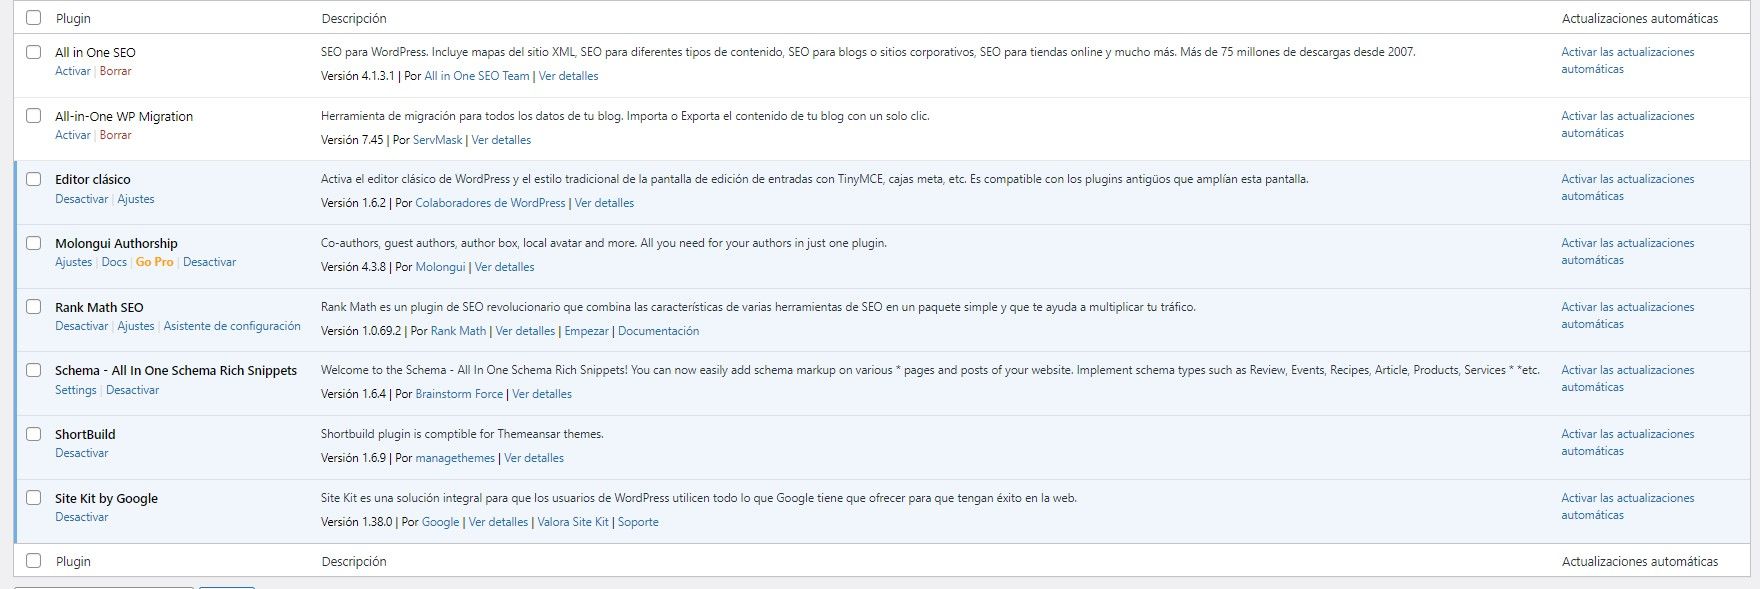The width and height of the screenshot is (1760, 589).
Task: Click the Go Pro link for Molongui
Action: (x=154, y=262)
